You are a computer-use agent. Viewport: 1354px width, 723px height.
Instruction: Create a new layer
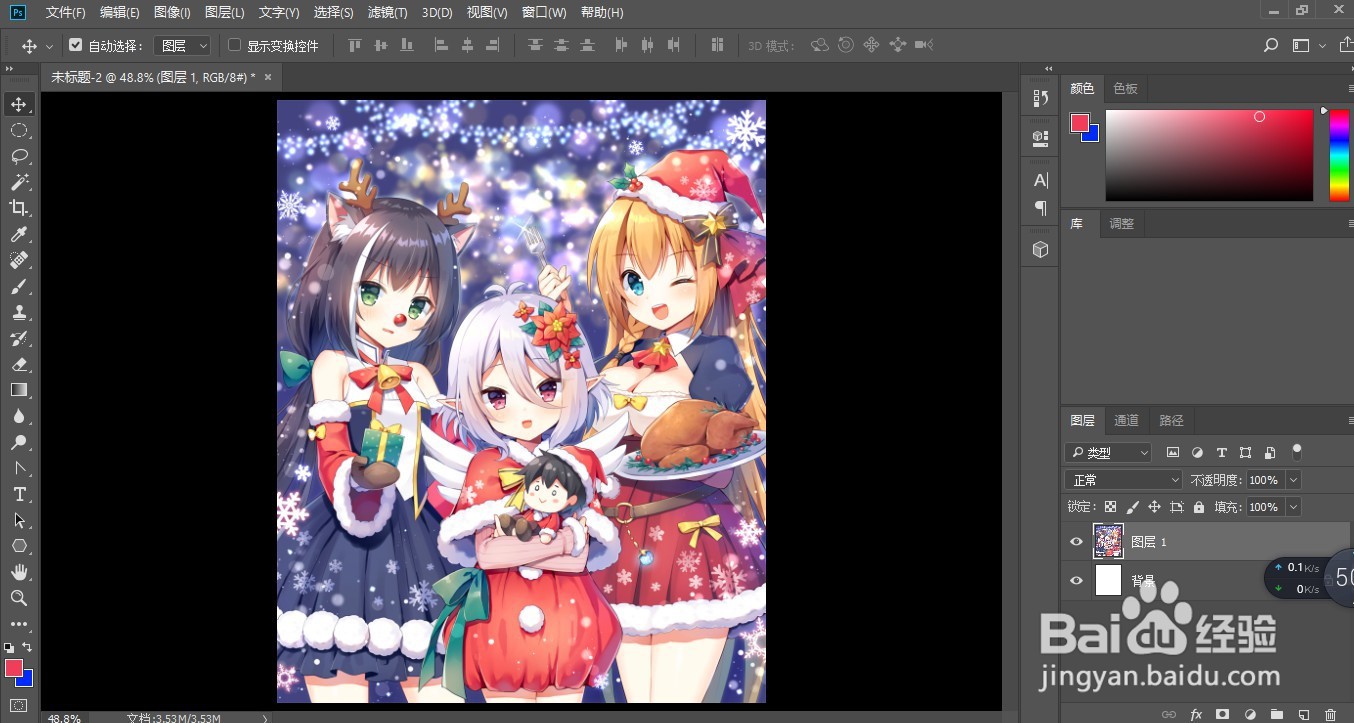coord(1303,715)
